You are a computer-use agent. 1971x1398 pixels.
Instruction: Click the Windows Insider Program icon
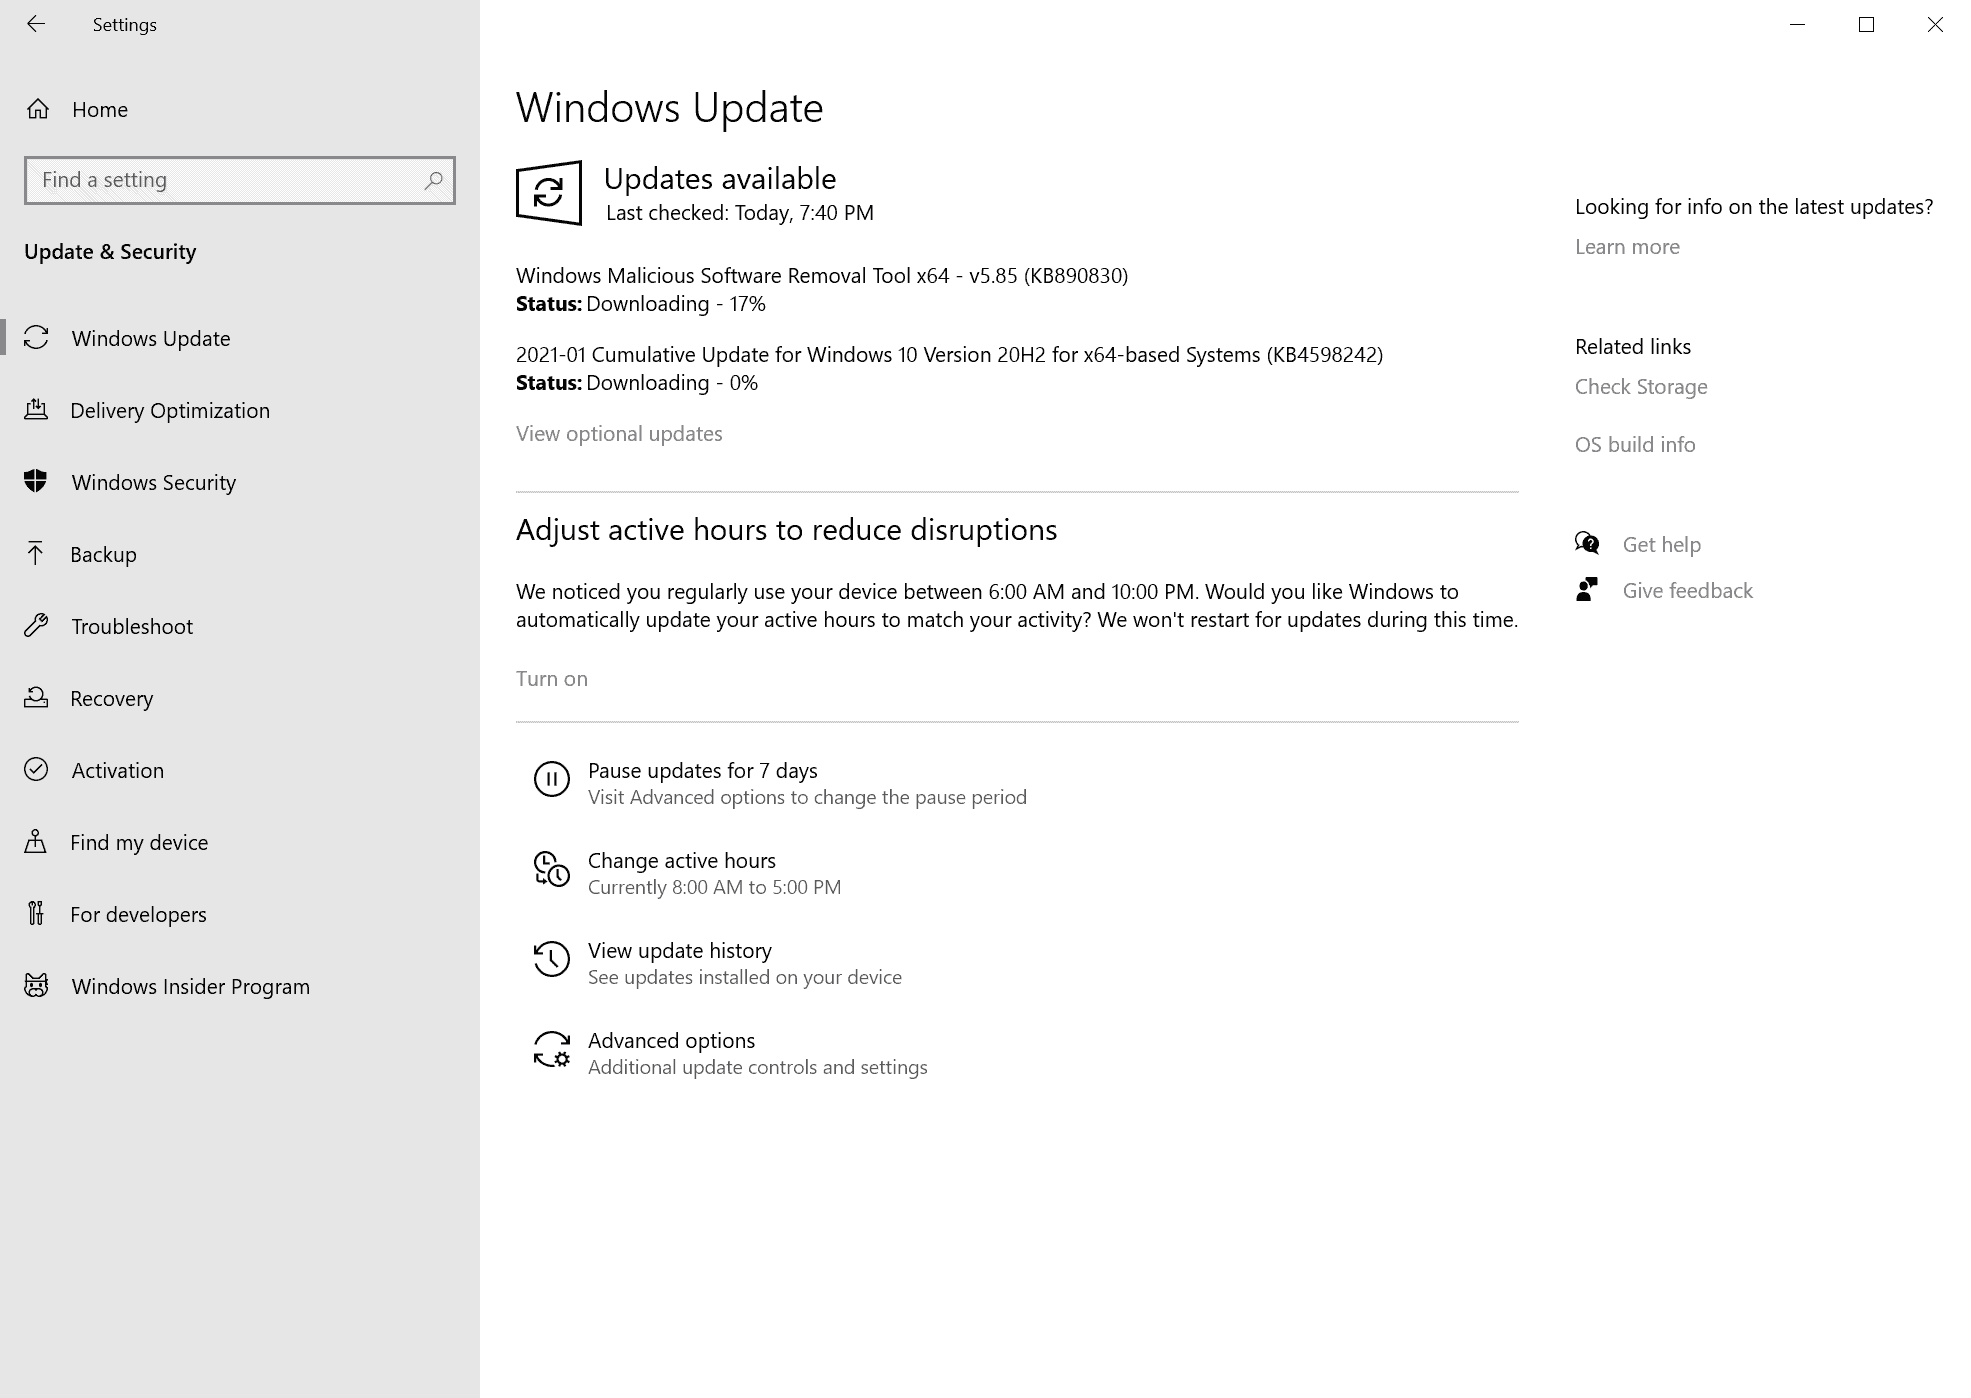(x=38, y=986)
